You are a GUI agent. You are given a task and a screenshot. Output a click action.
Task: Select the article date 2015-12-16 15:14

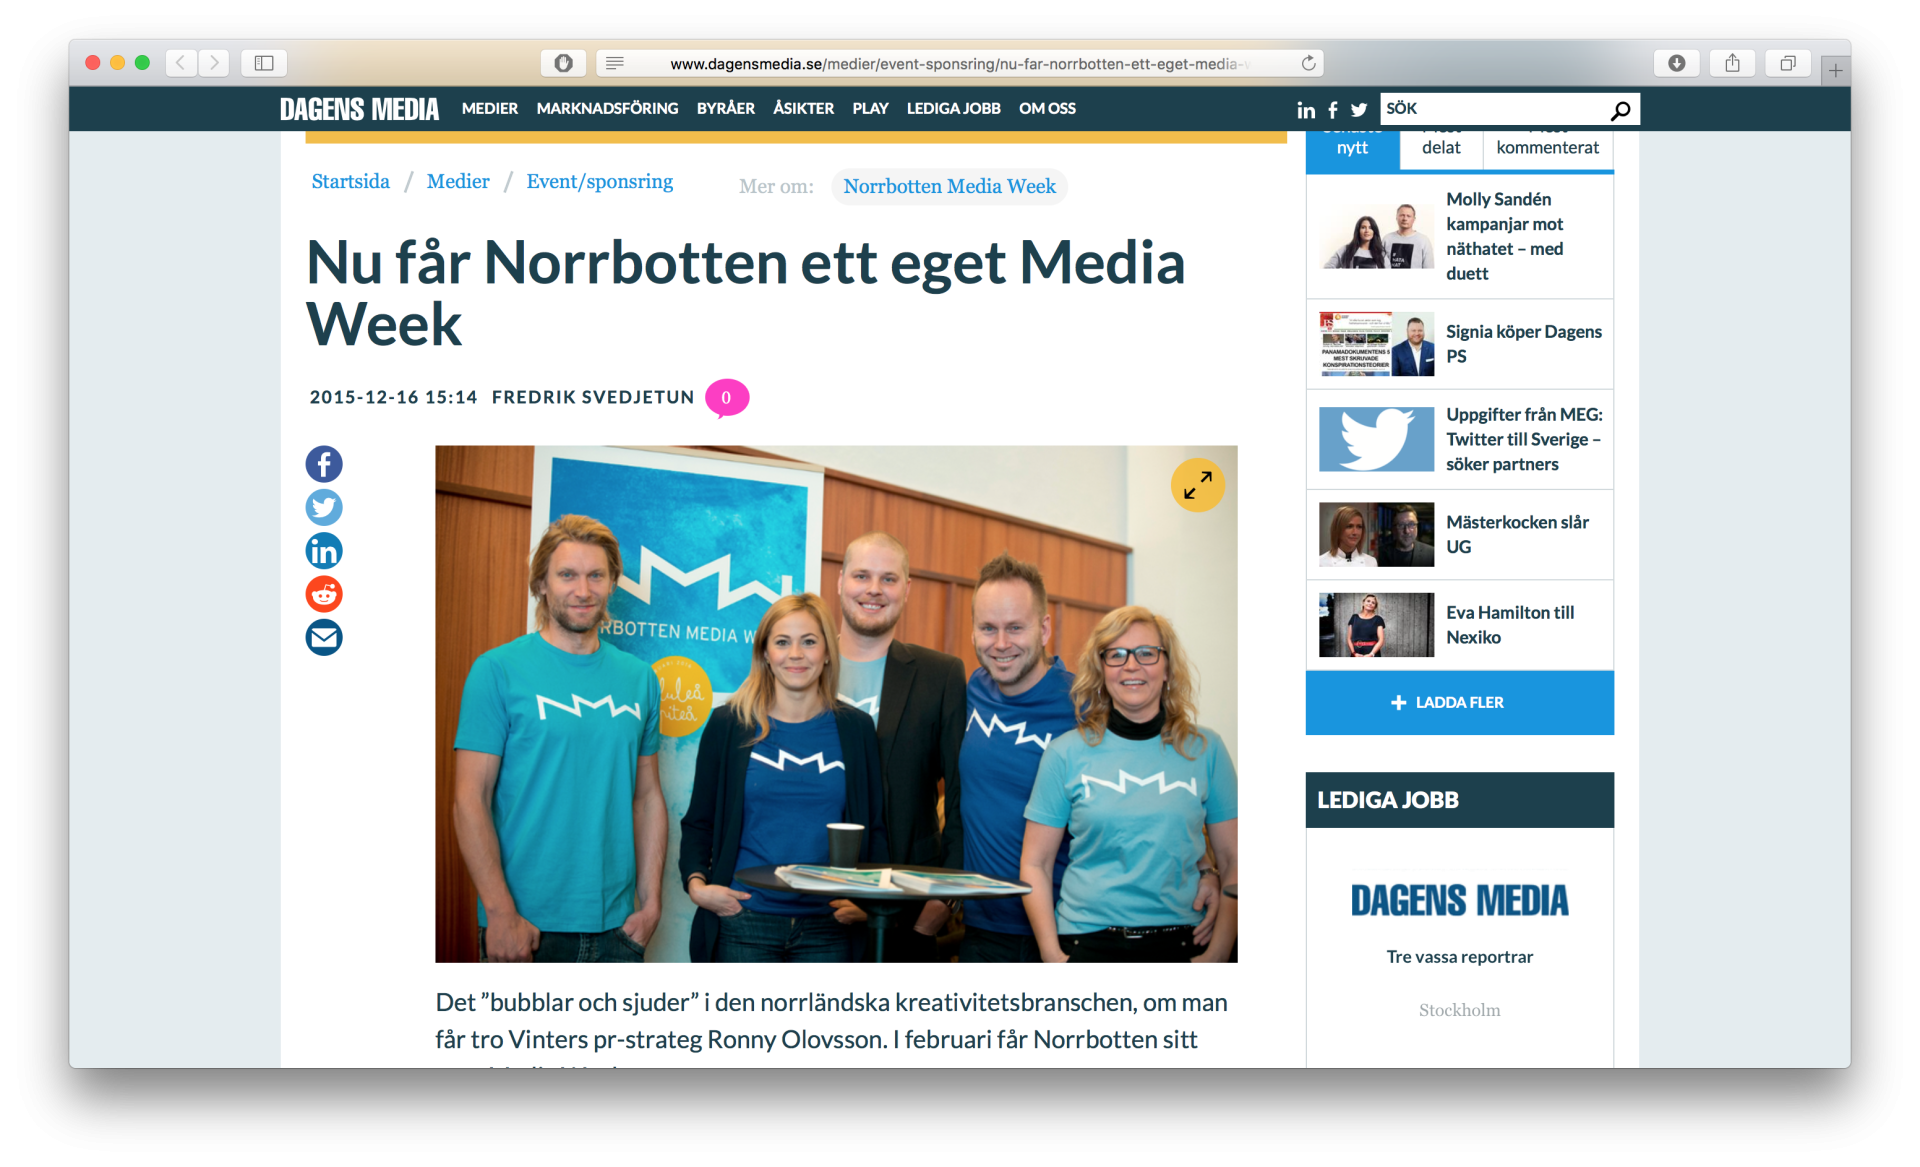tap(393, 397)
